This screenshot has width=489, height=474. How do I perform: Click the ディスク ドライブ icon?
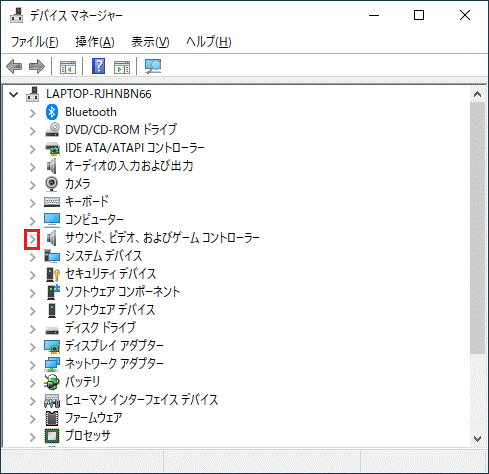pos(52,330)
